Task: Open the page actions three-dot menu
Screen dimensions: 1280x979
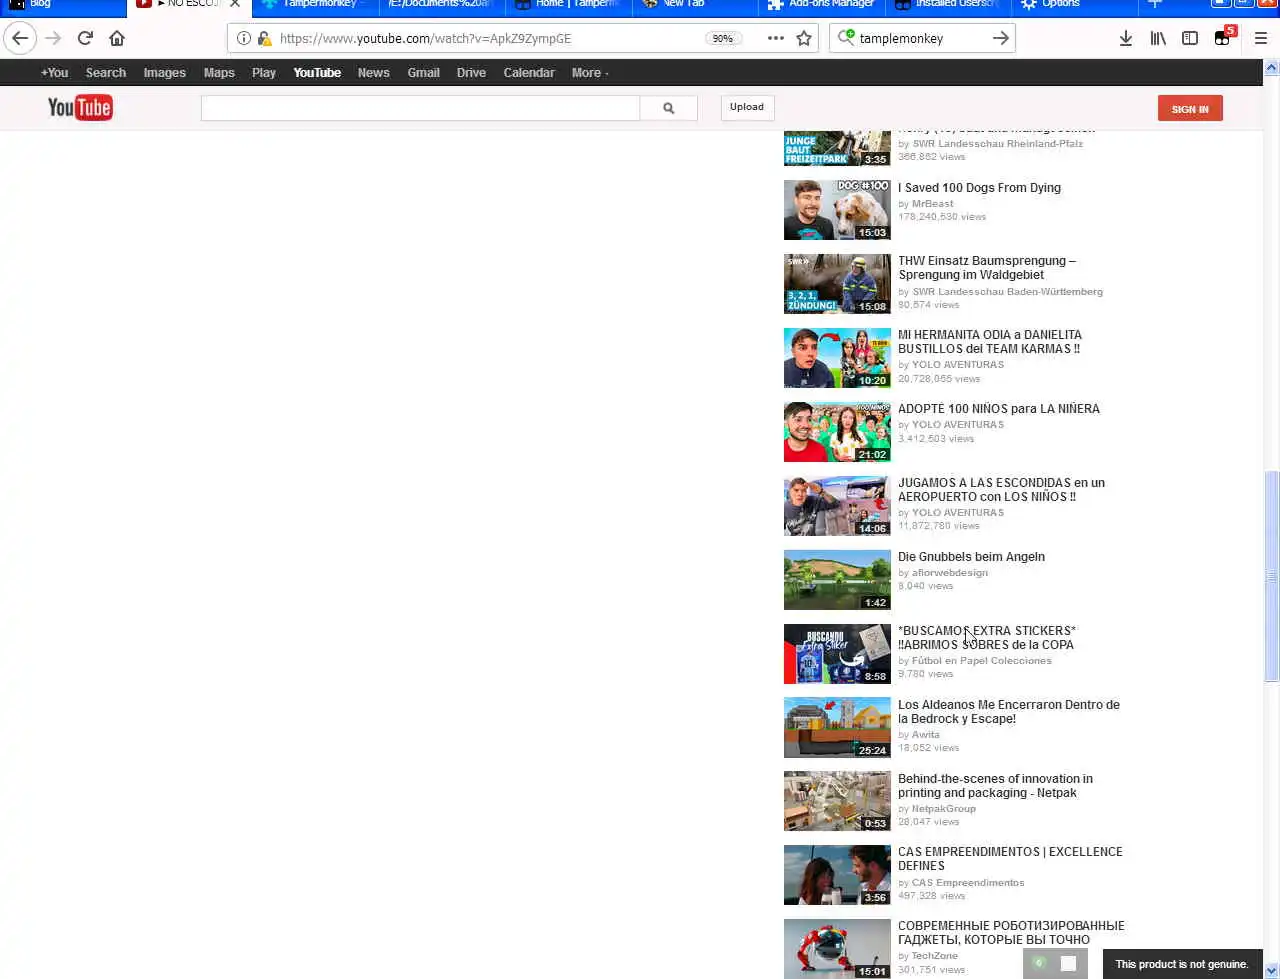Action: (x=775, y=38)
